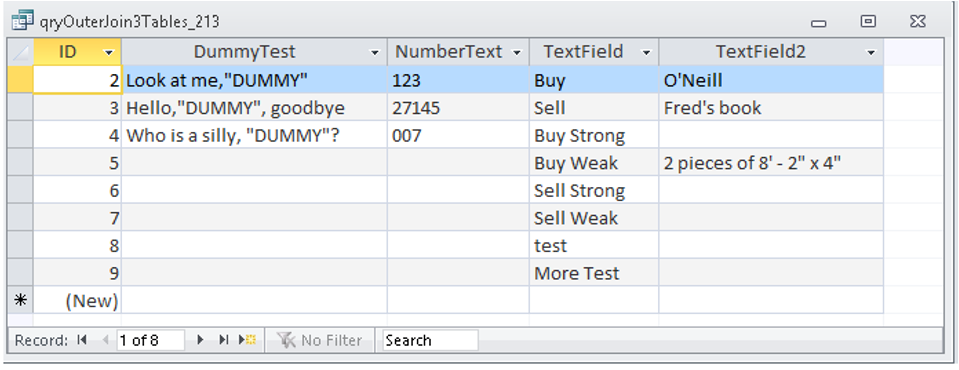Create new blank record icon
The height and width of the screenshot is (370, 959).
tap(247, 340)
